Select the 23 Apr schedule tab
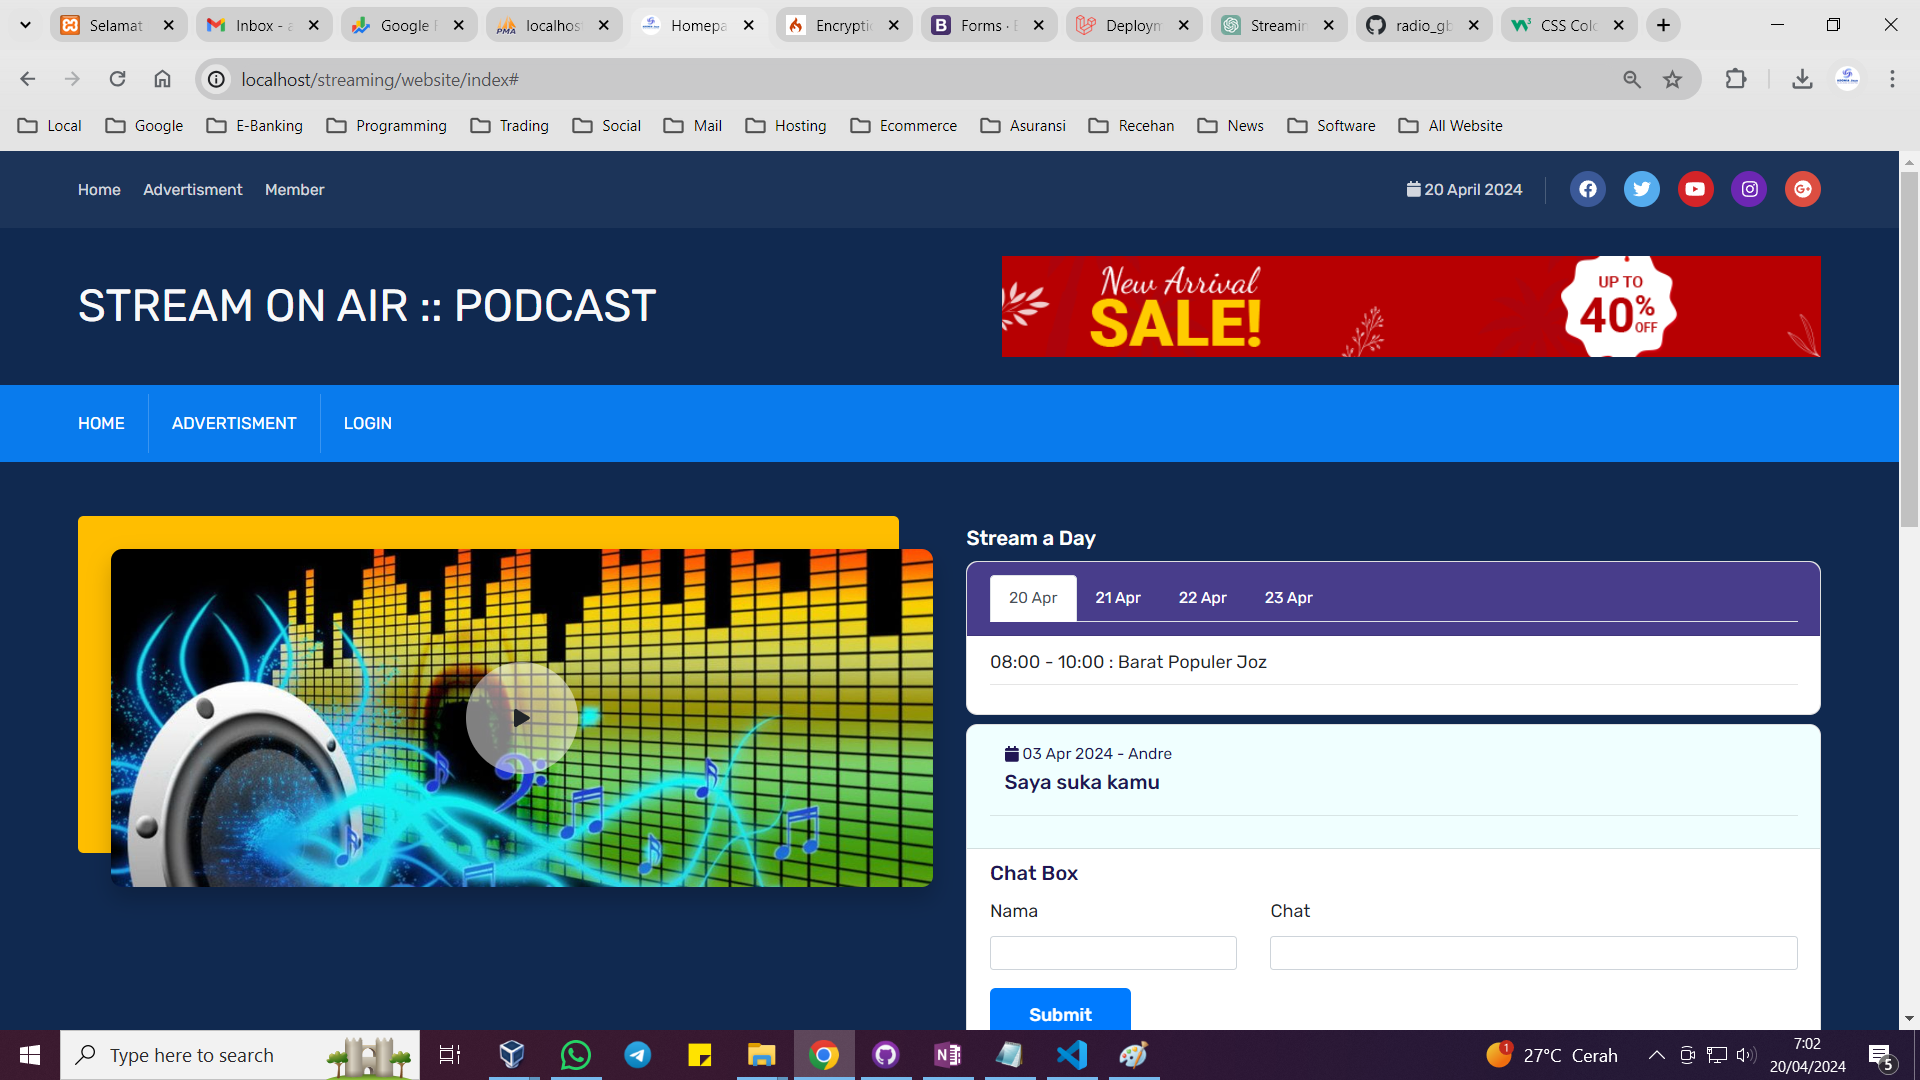This screenshot has height=1080, width=1920. (x=1288, y=597)
